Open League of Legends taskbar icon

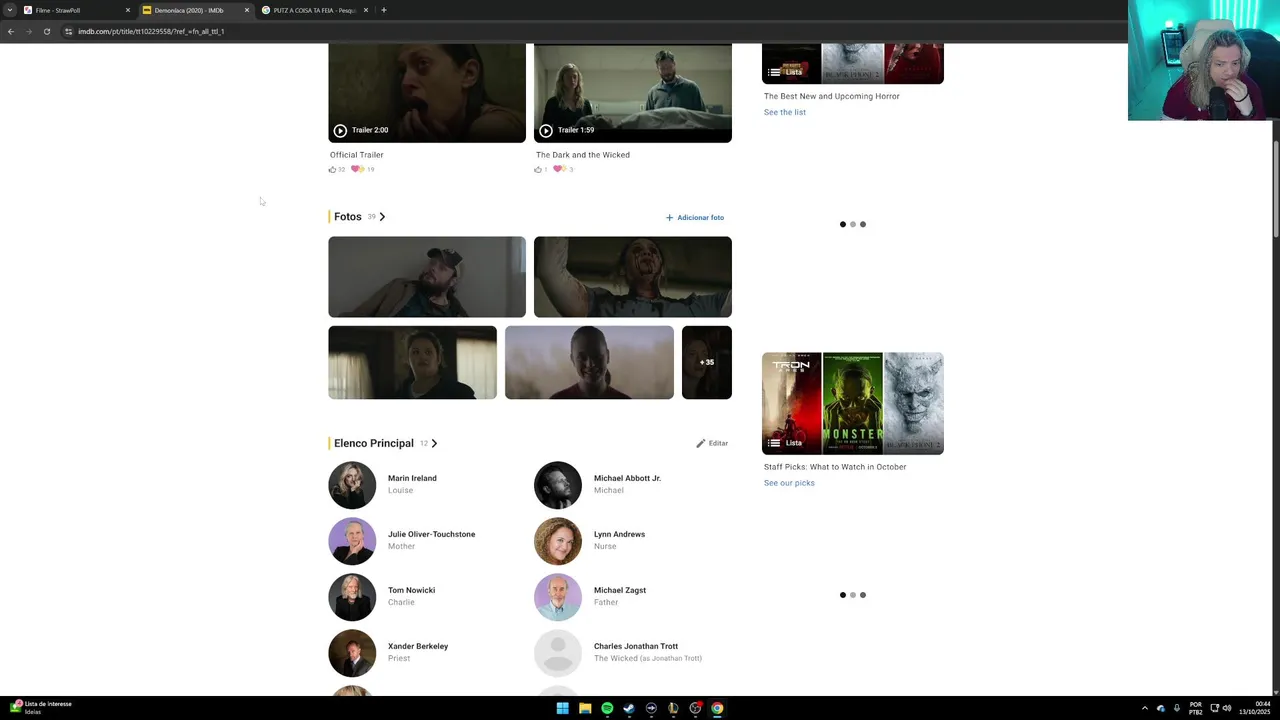673,708
